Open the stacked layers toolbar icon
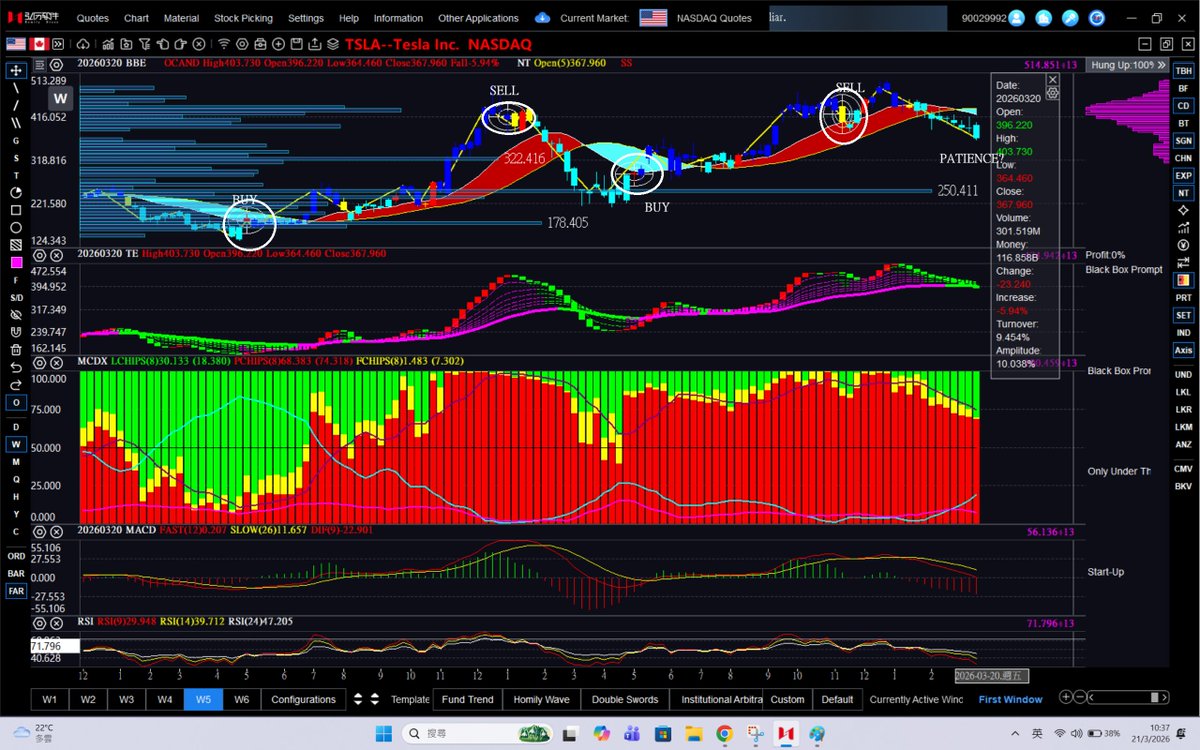 click(333, 44)
